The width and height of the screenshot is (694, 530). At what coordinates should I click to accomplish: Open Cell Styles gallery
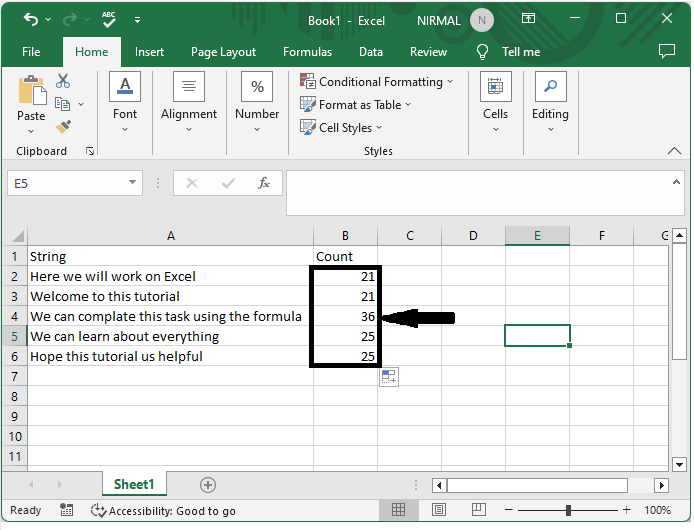[341, 128]
